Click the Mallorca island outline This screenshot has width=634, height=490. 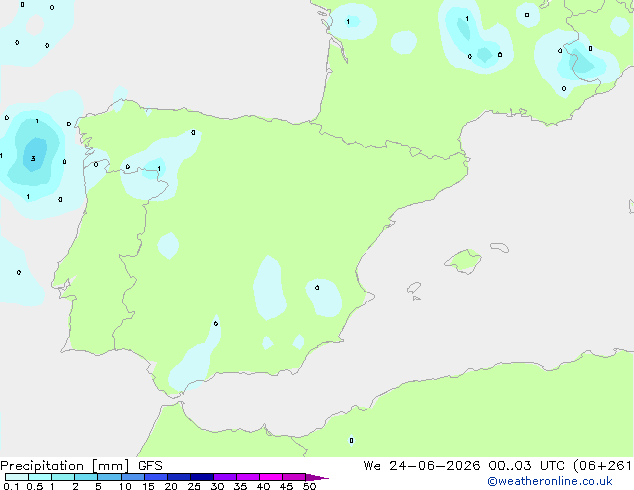(463, 261)
